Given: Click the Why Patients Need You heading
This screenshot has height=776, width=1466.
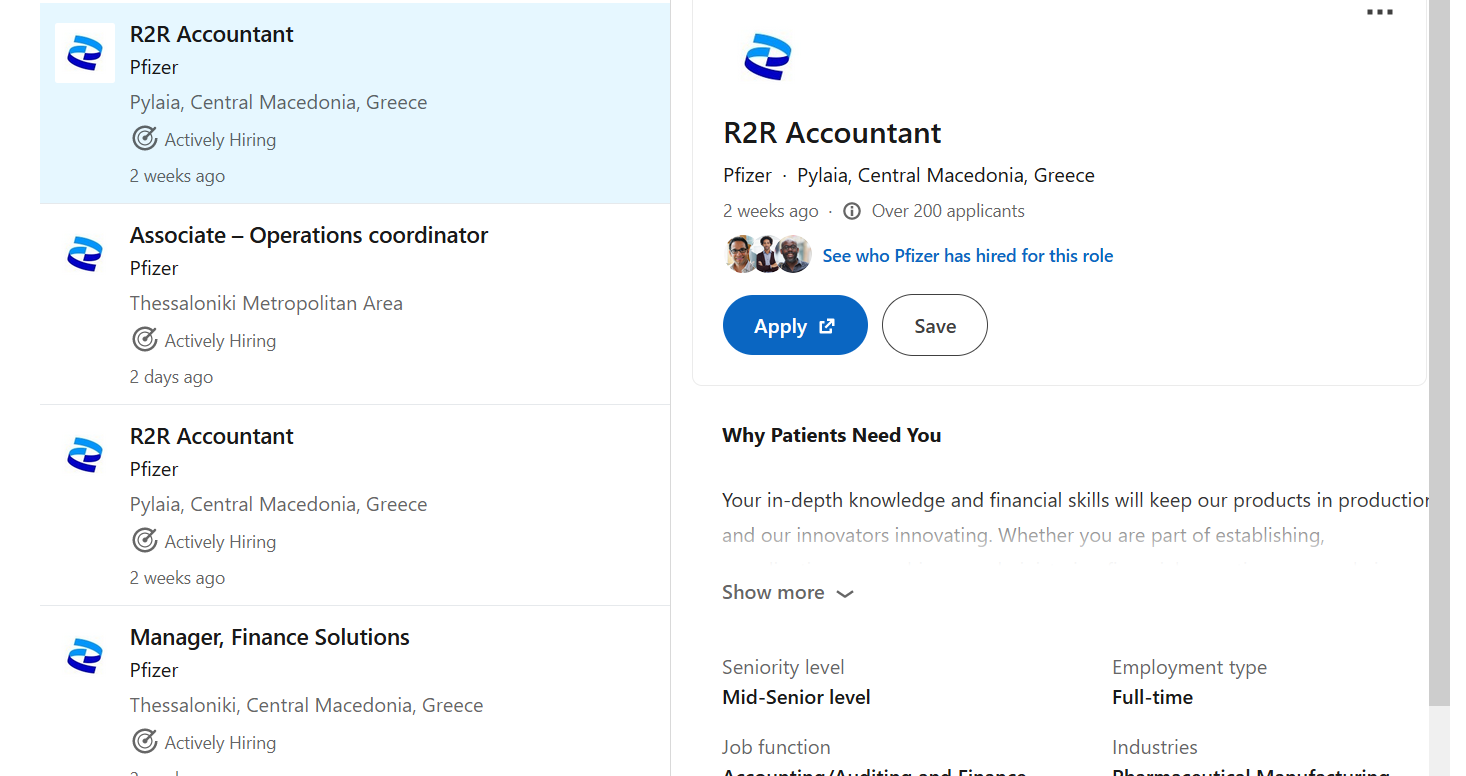Looking at the screenshot, I should 831,435.
